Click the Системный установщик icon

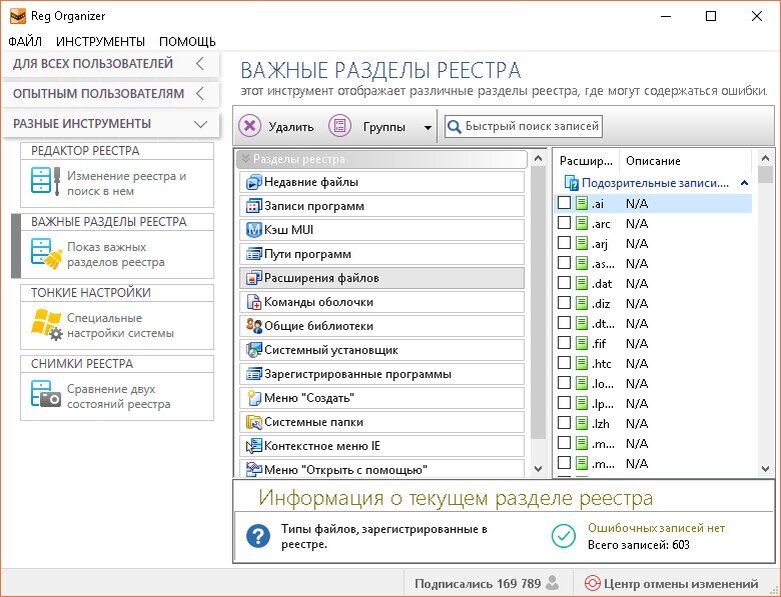tap(254, 350)
